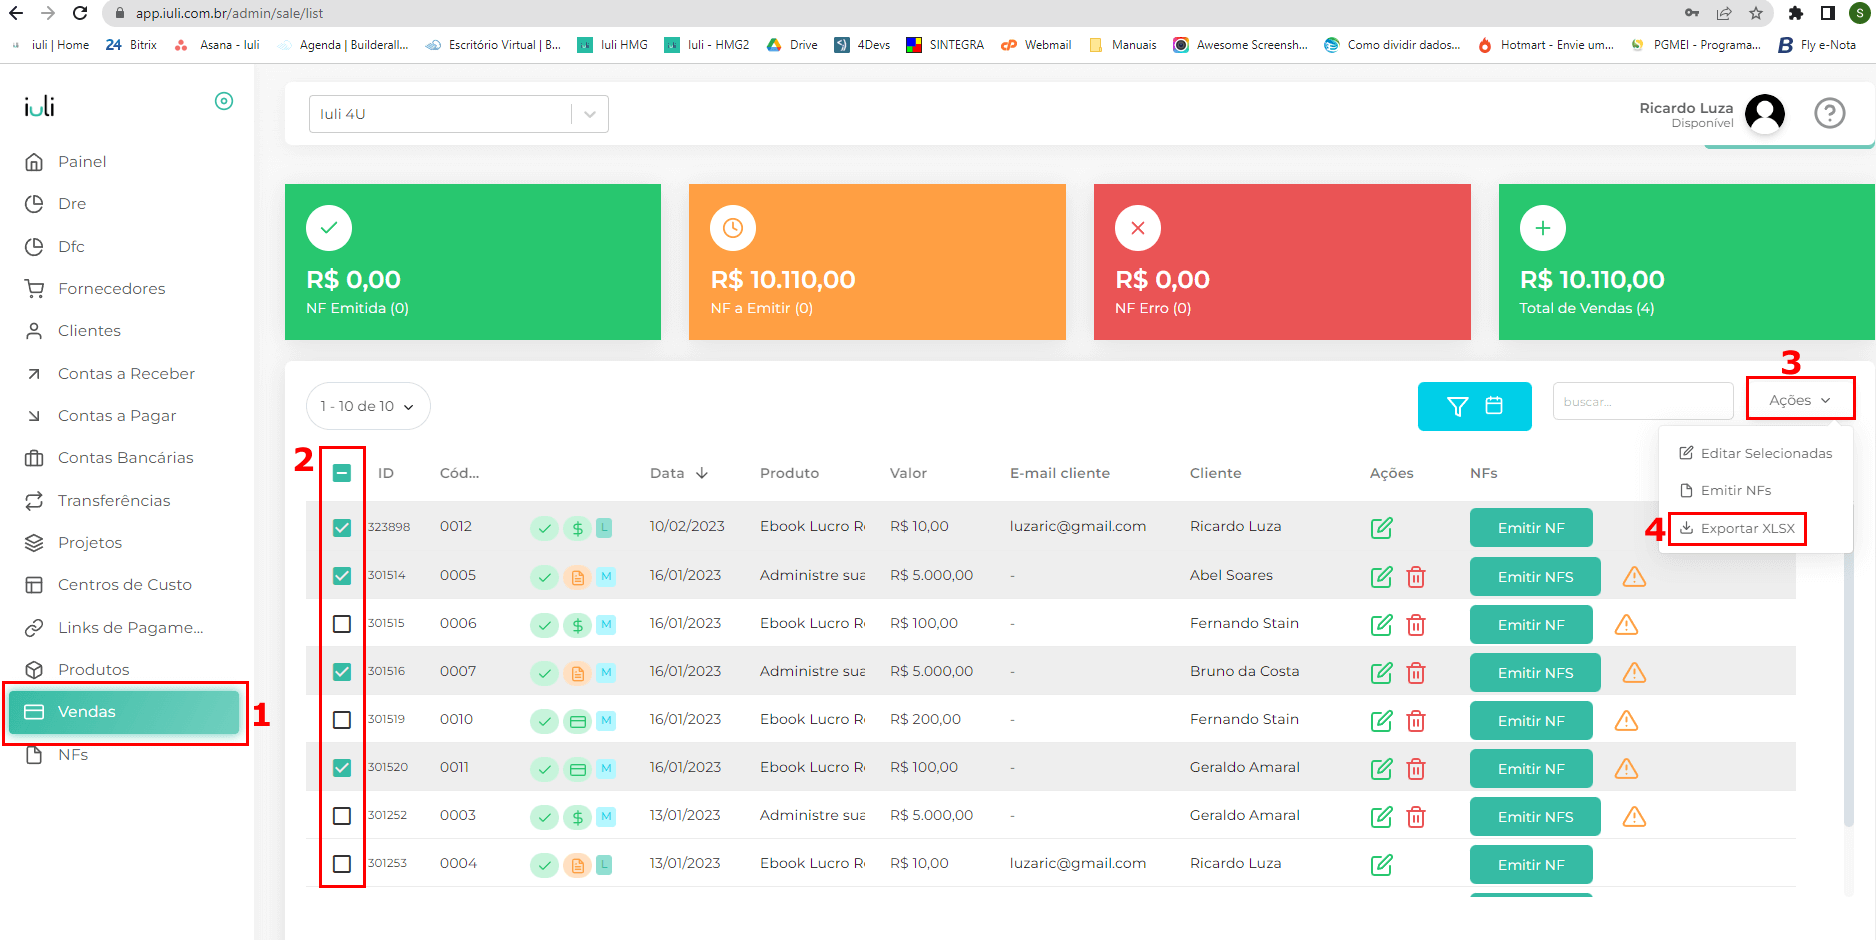Select Exportar XLSX menu option

pyautogui.click(x=1737, y=528)
